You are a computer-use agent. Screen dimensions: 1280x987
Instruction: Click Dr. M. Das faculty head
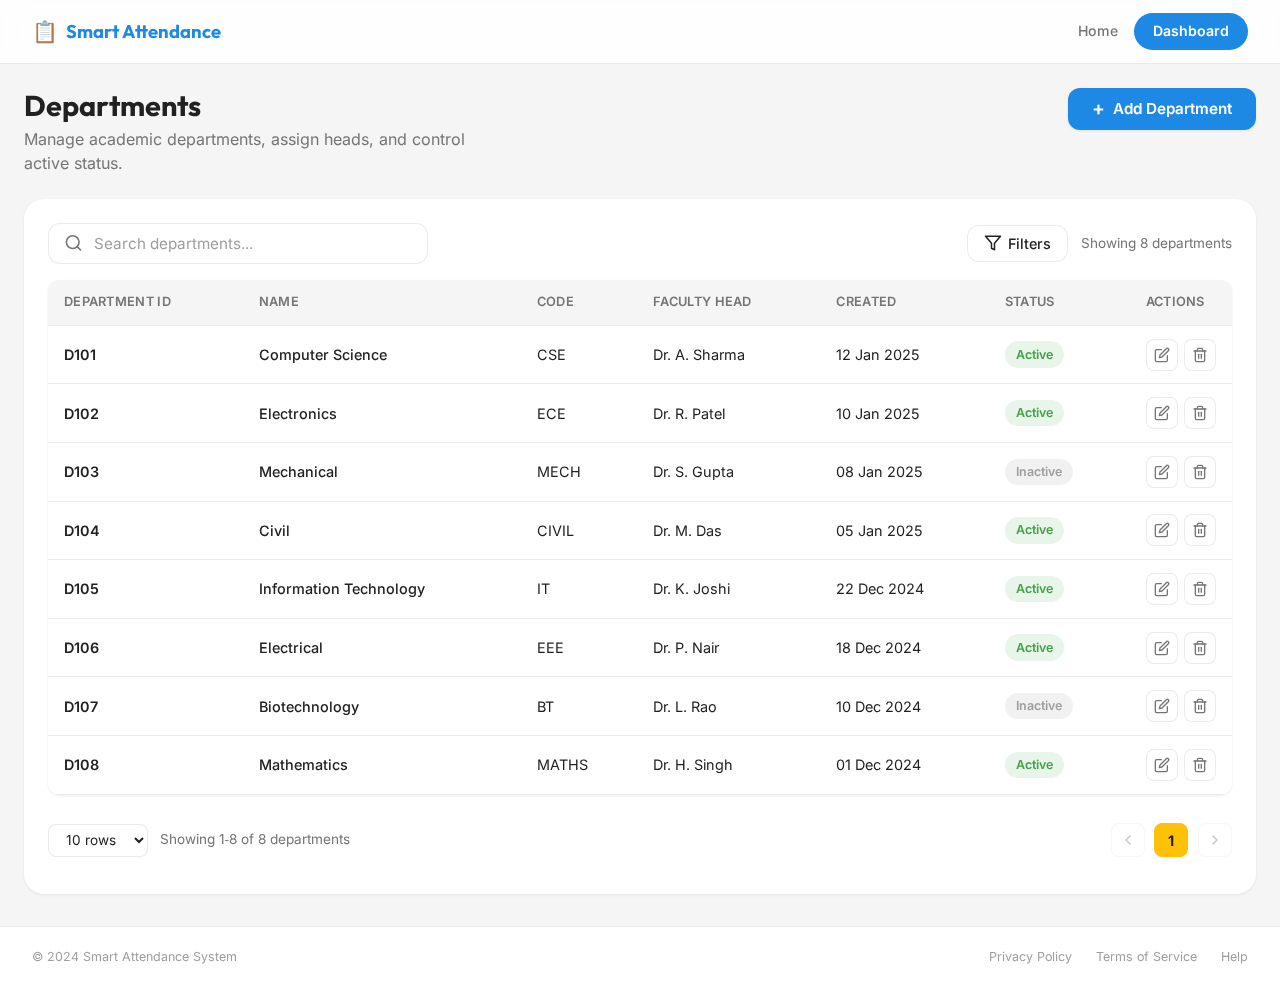pyautogui.click(x=687, y=531)
